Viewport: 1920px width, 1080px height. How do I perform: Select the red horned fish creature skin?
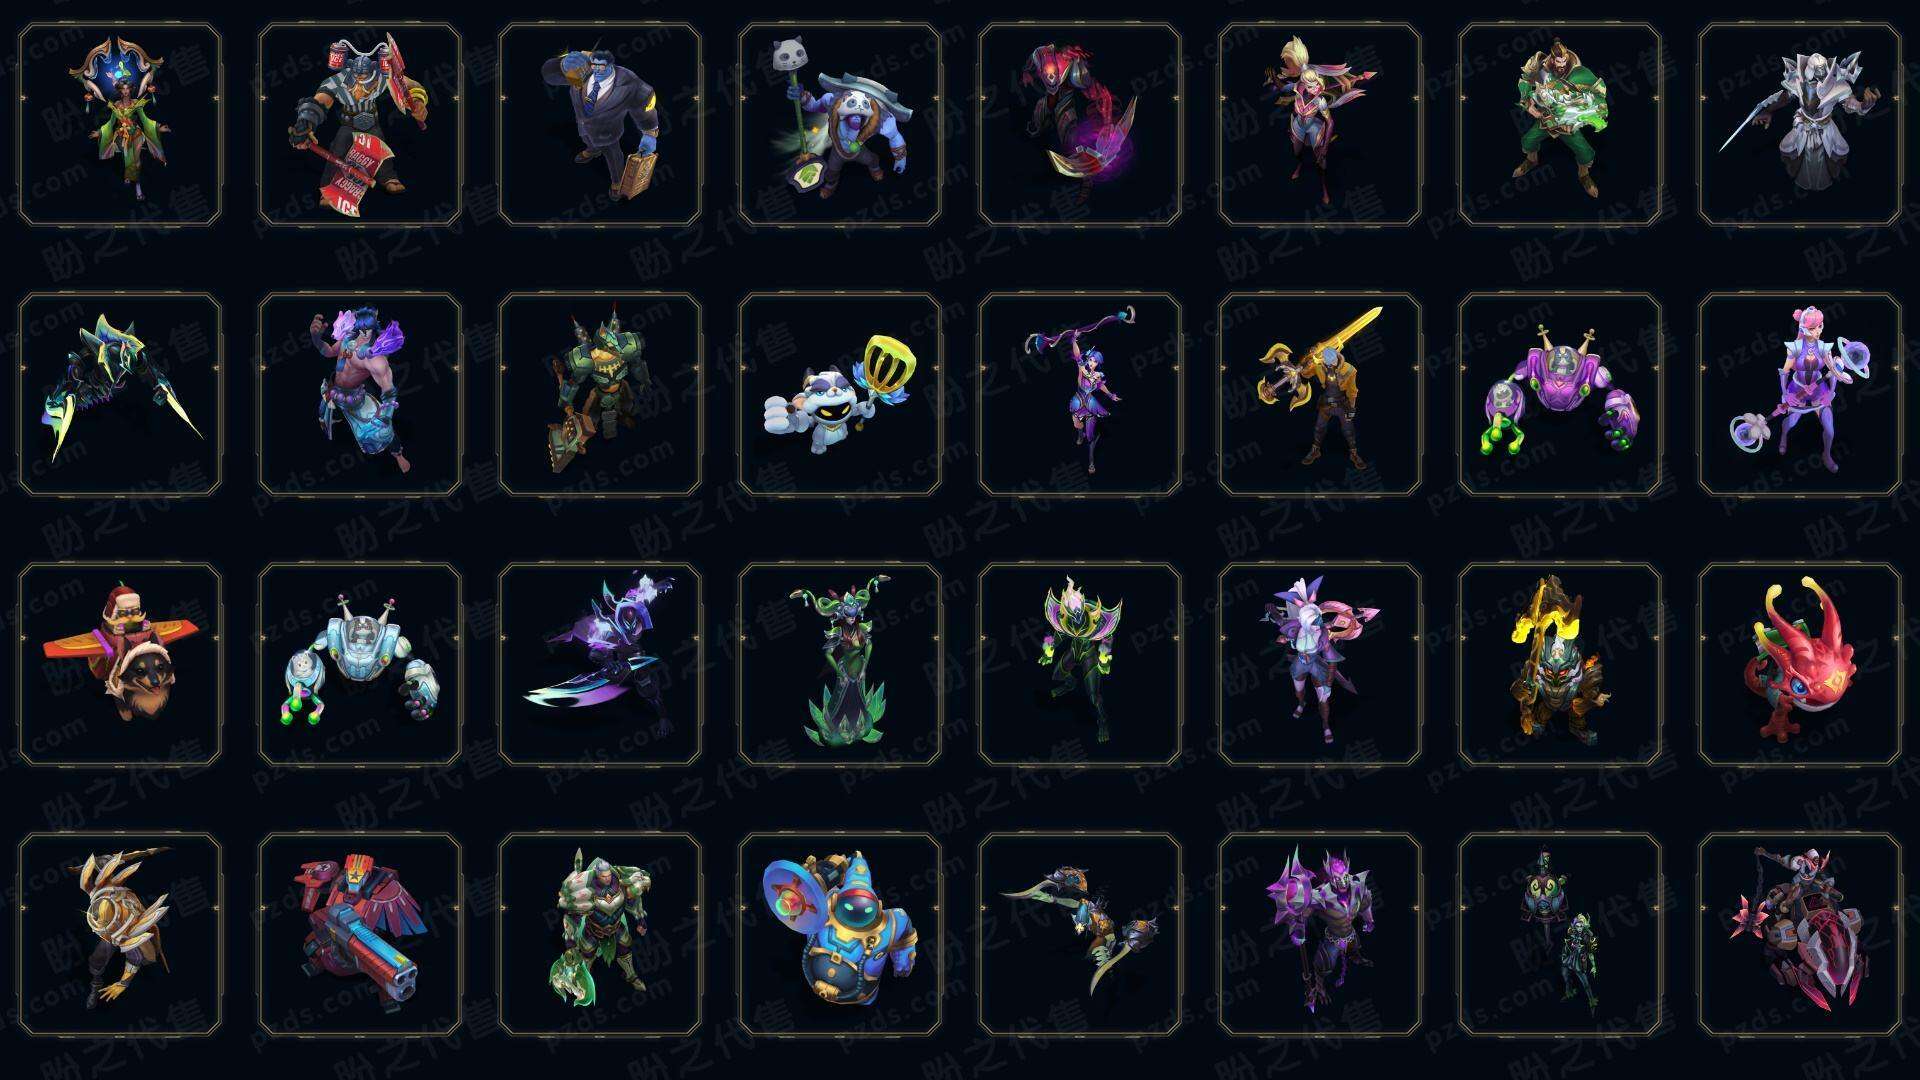pyautogui.click(x=1800, y=664)
